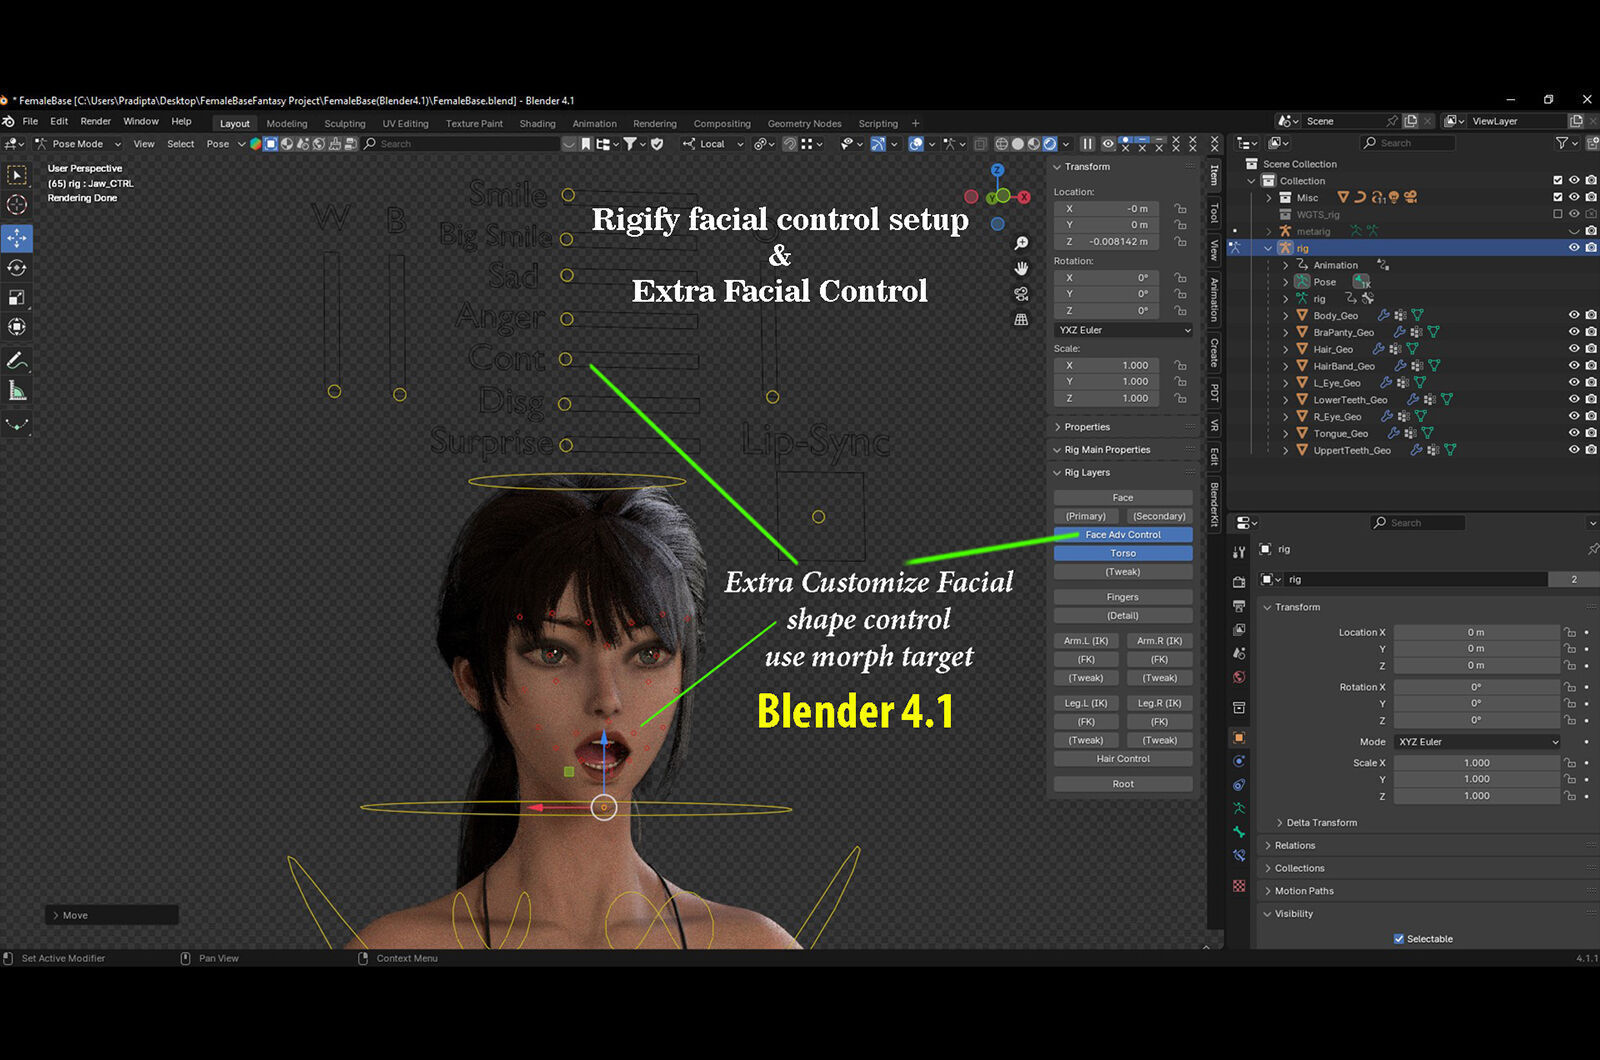Open the Object Constraints properties tab icon

pos(1239,785)
